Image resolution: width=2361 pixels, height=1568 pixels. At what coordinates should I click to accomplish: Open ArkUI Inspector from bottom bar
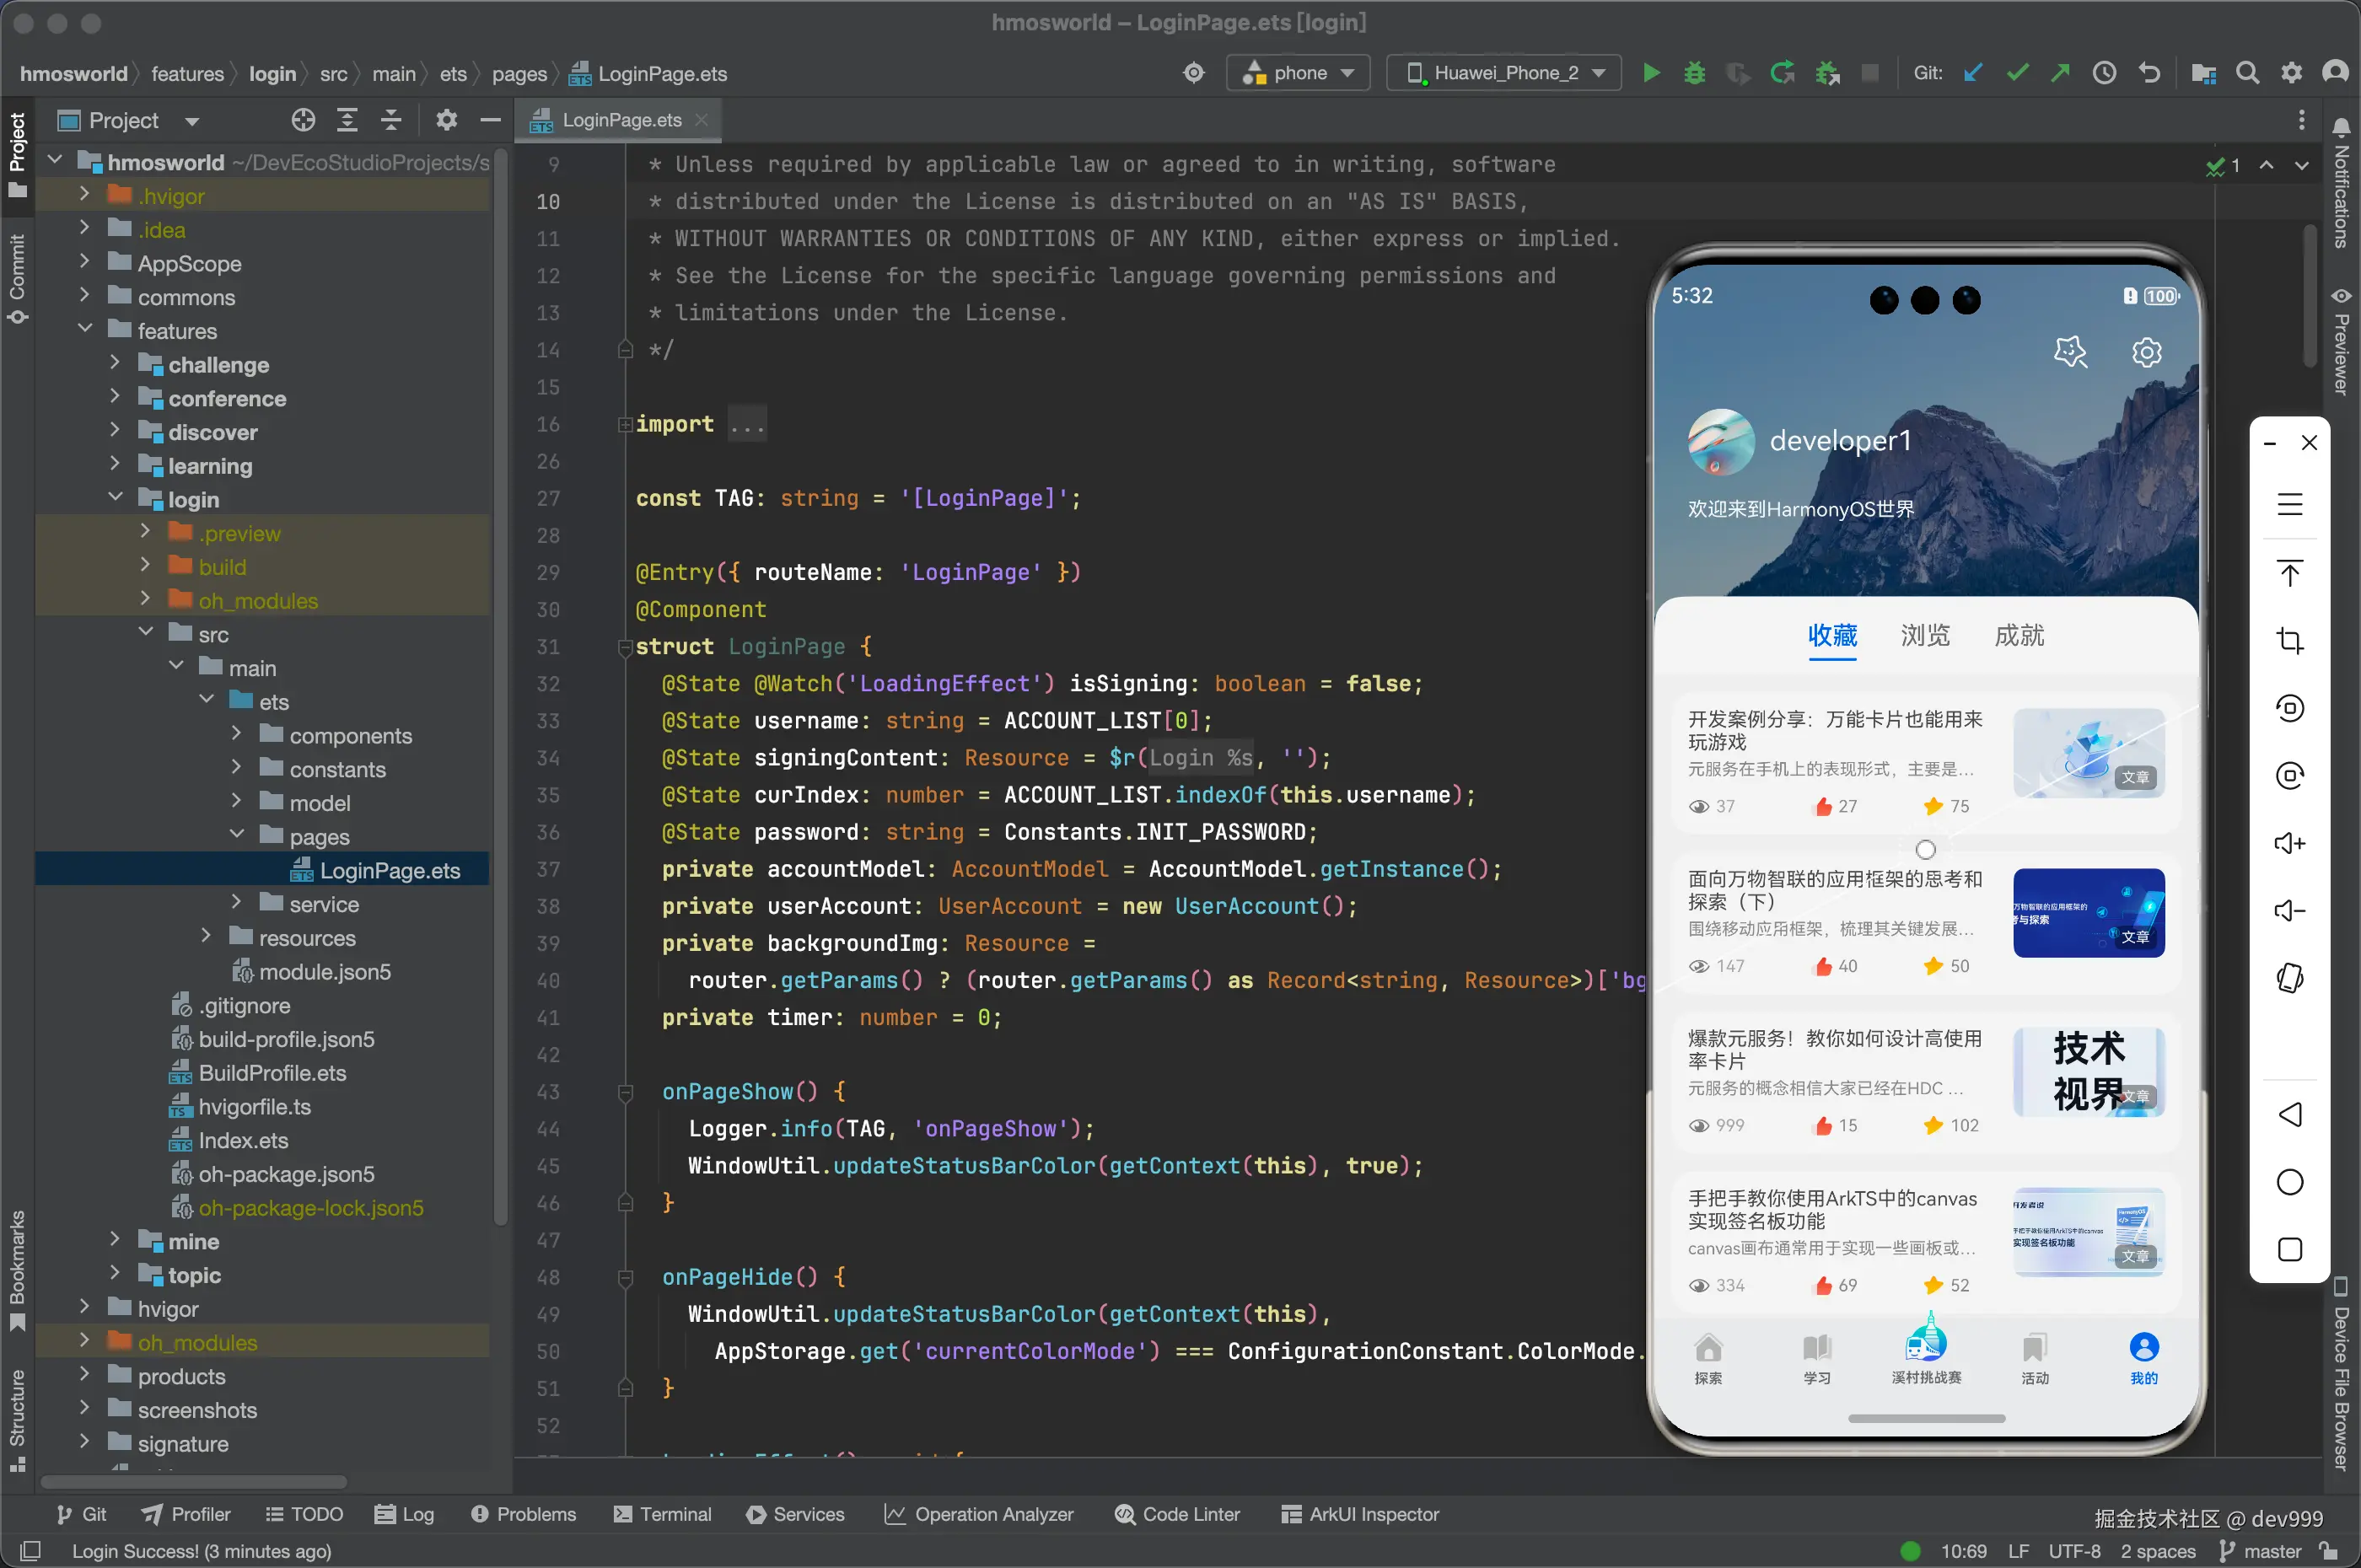pos(1360,1514)
